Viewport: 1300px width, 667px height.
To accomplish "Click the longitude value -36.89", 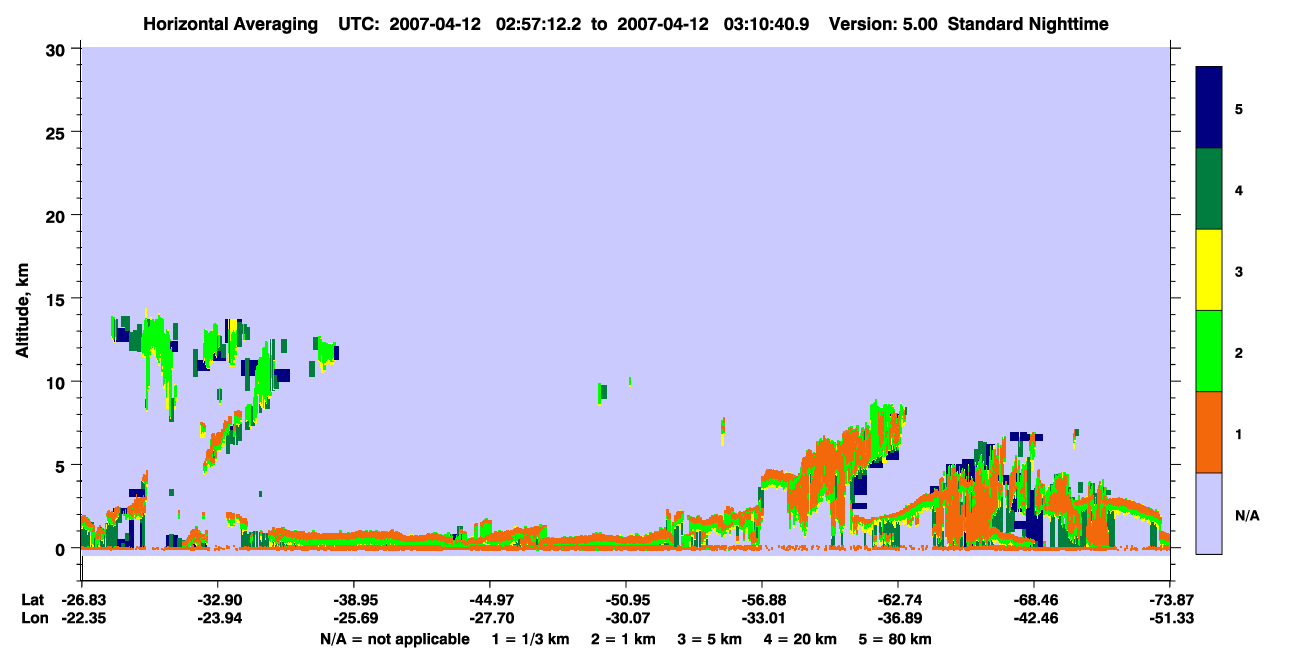I will (x=898, y=619).
